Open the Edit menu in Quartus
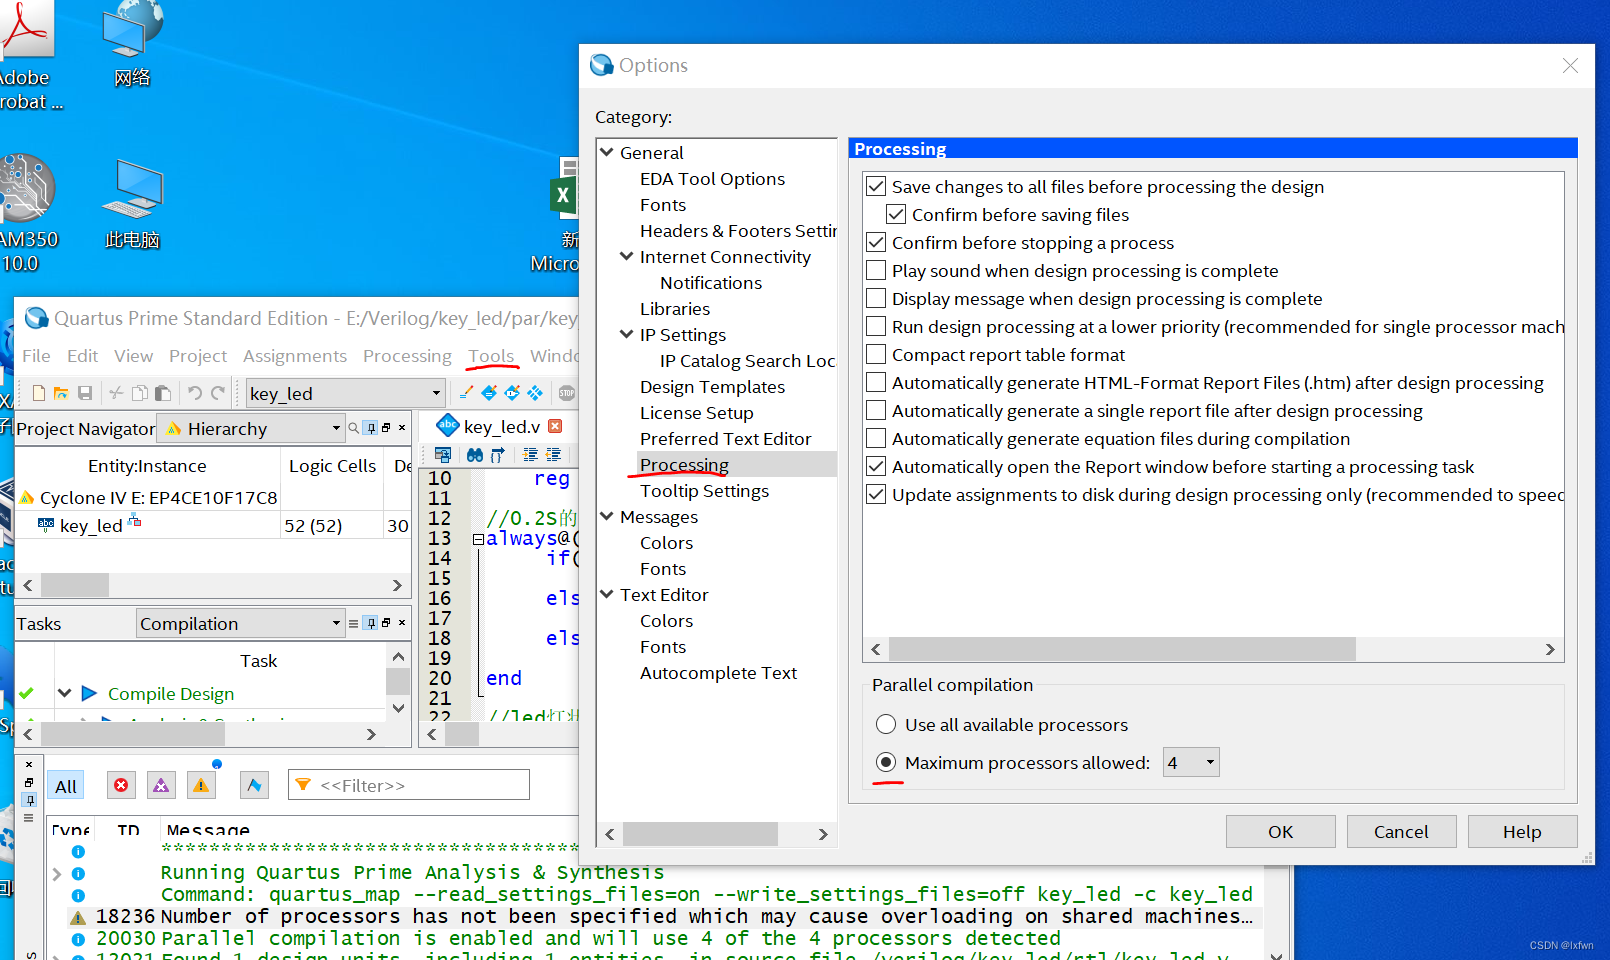This screenshot has width=1610, height=960. 83,356
